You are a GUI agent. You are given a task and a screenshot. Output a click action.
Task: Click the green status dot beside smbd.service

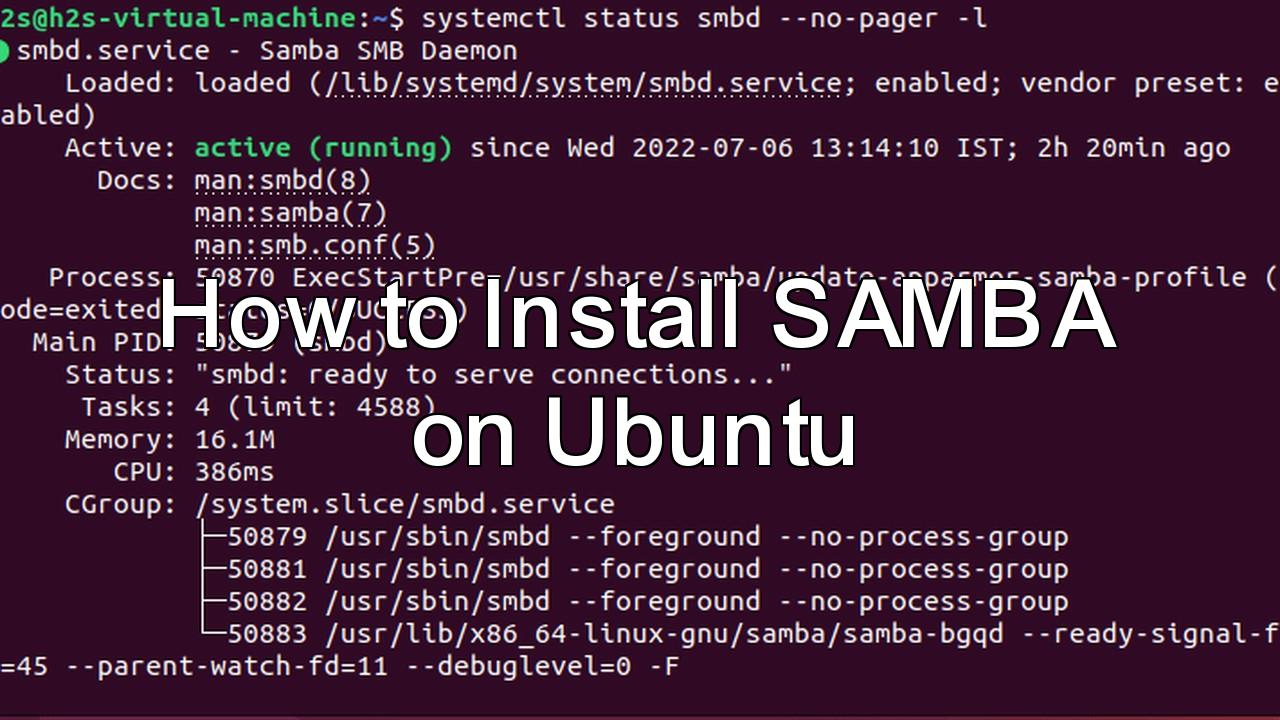pos(4,51)
